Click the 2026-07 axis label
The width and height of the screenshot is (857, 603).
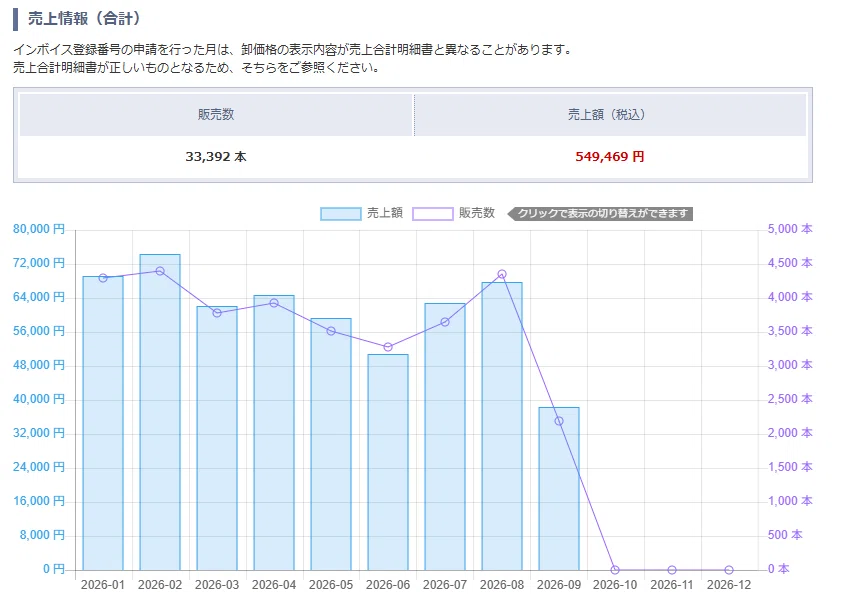pos(445,585)
